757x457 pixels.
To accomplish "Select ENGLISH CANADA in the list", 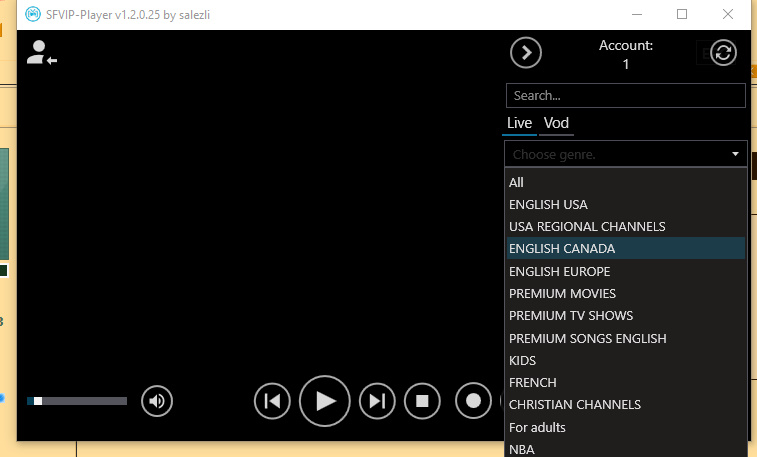I will pyautogui.click(x=626, y=249).
